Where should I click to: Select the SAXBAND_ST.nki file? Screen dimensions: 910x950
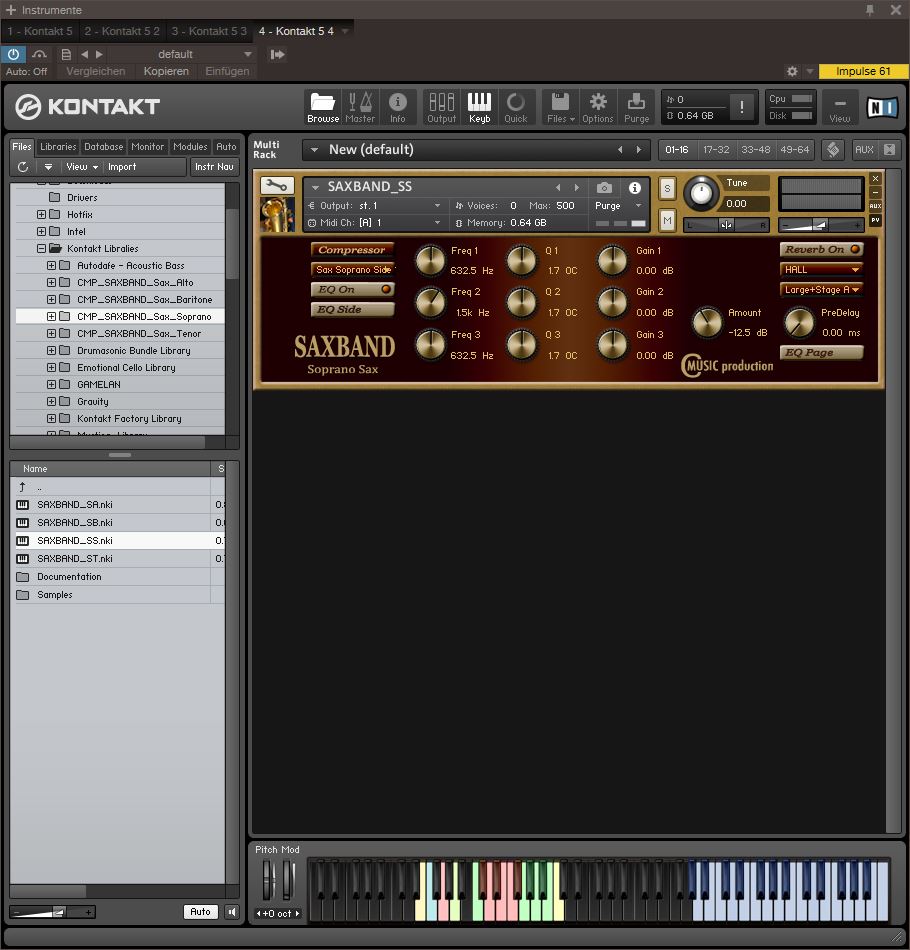click(75, 559)
